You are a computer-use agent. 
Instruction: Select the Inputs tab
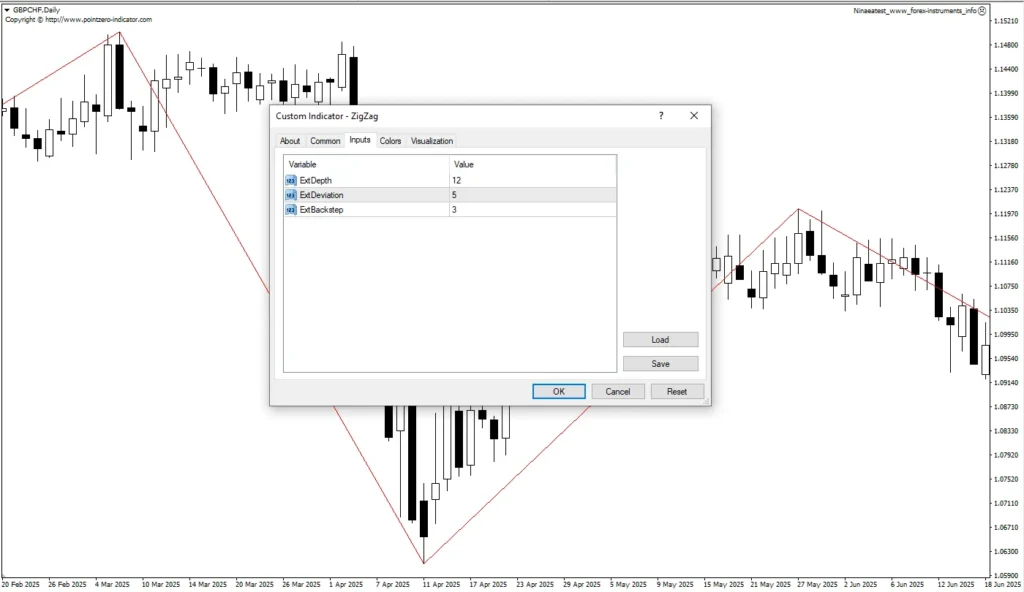click(360, 140)
